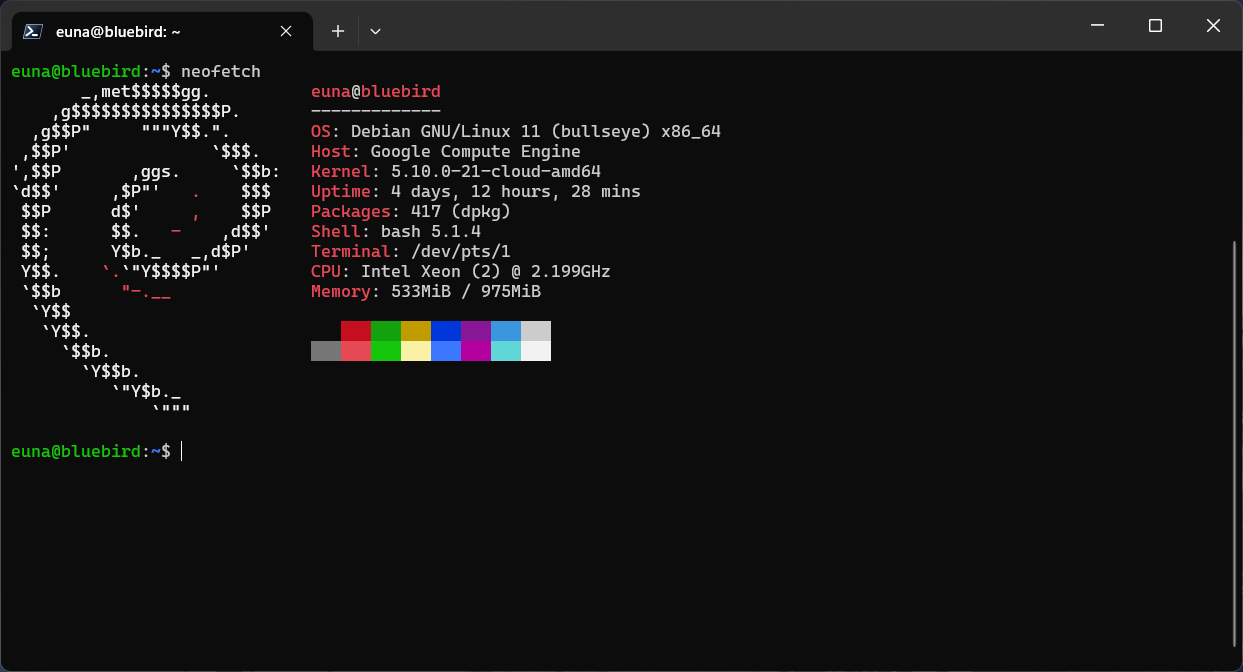The height and width of the screenshot is (672, 1243).
Task: Click the dark green color block
Action: coord(386,331)
